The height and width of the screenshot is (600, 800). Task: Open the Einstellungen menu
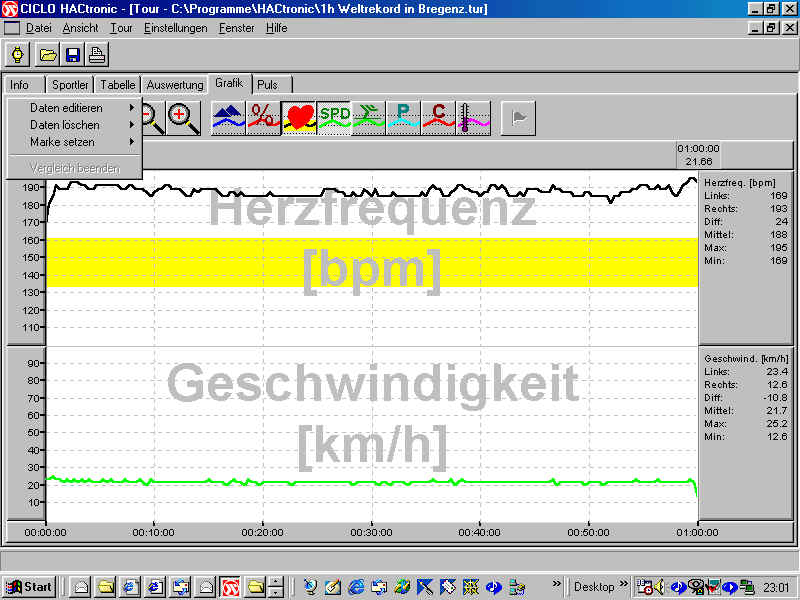(175, 28)
